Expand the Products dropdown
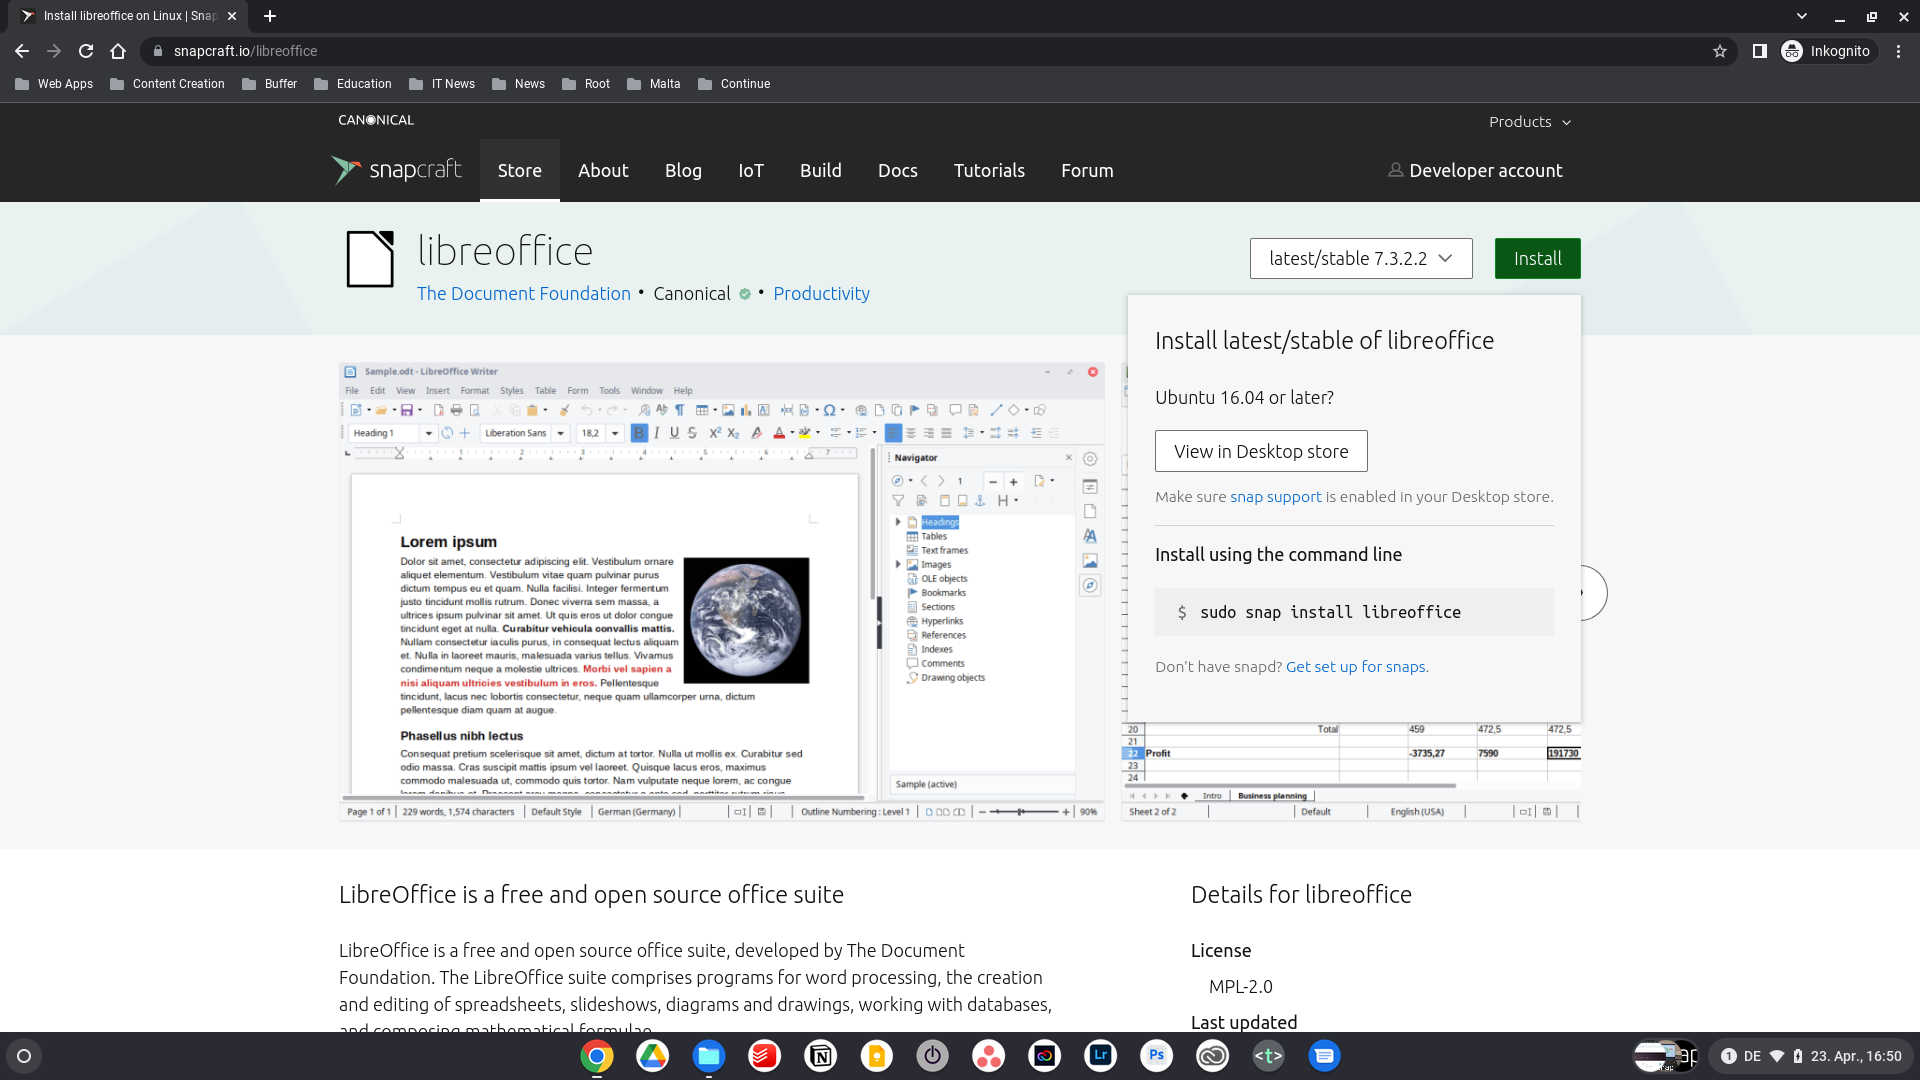1920x1080 pixels. point(1529,122)
